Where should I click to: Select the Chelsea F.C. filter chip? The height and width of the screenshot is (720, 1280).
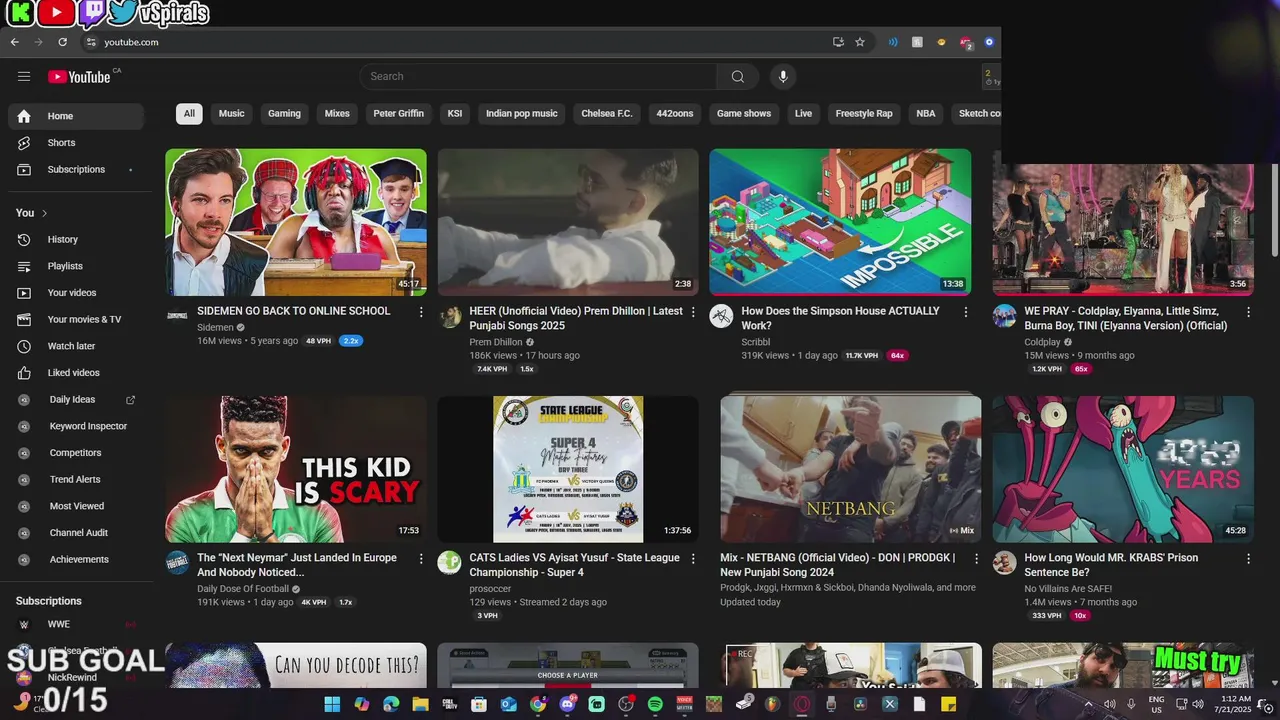click(x=607, y=114)
